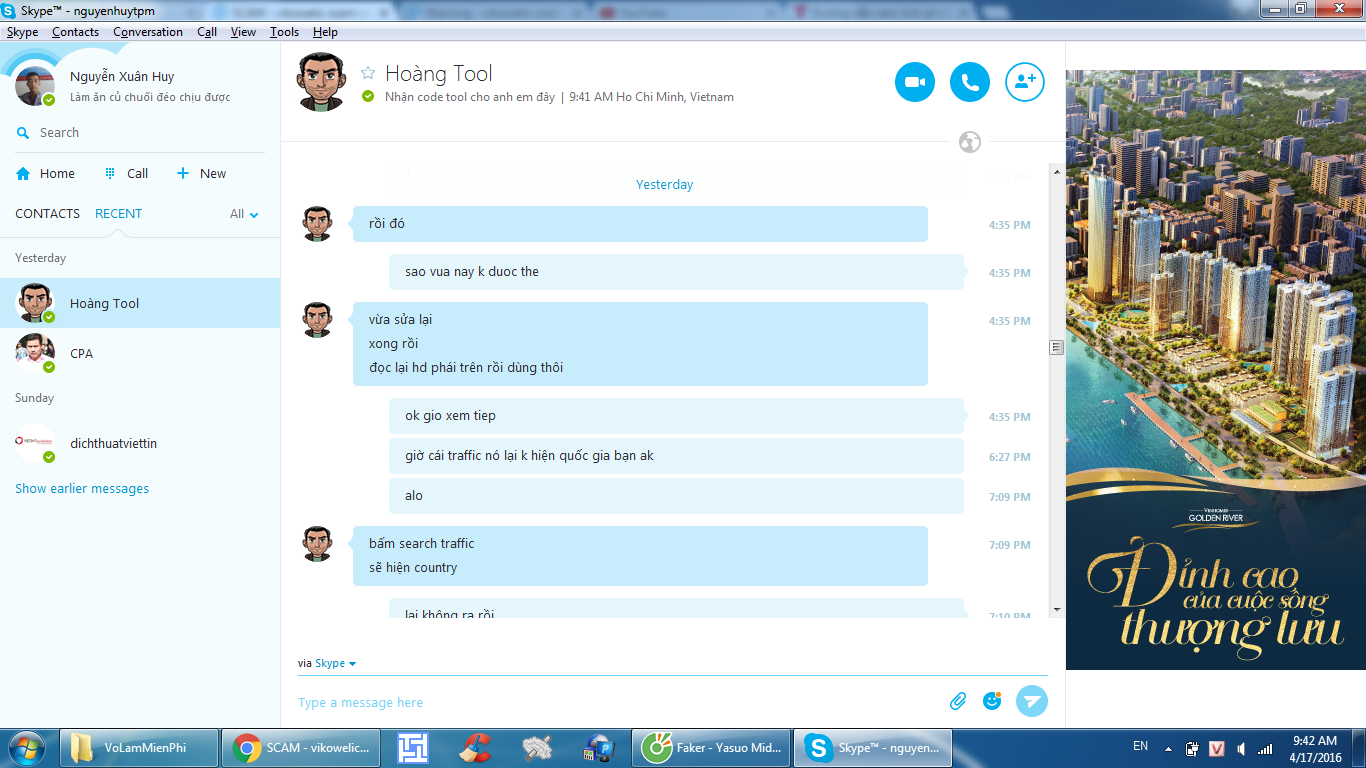
Task: Click Show earlier messages link
Action: pyautogui.click(x=82, y=488)
